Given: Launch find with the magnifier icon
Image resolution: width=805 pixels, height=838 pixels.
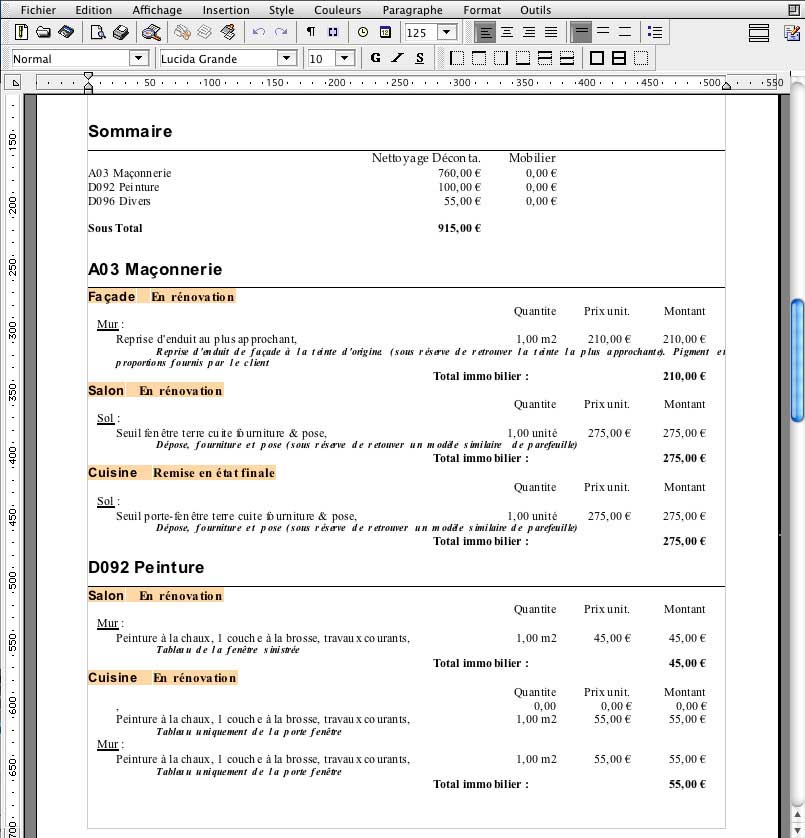Looking at the screenshot, I should click(151, 33).
